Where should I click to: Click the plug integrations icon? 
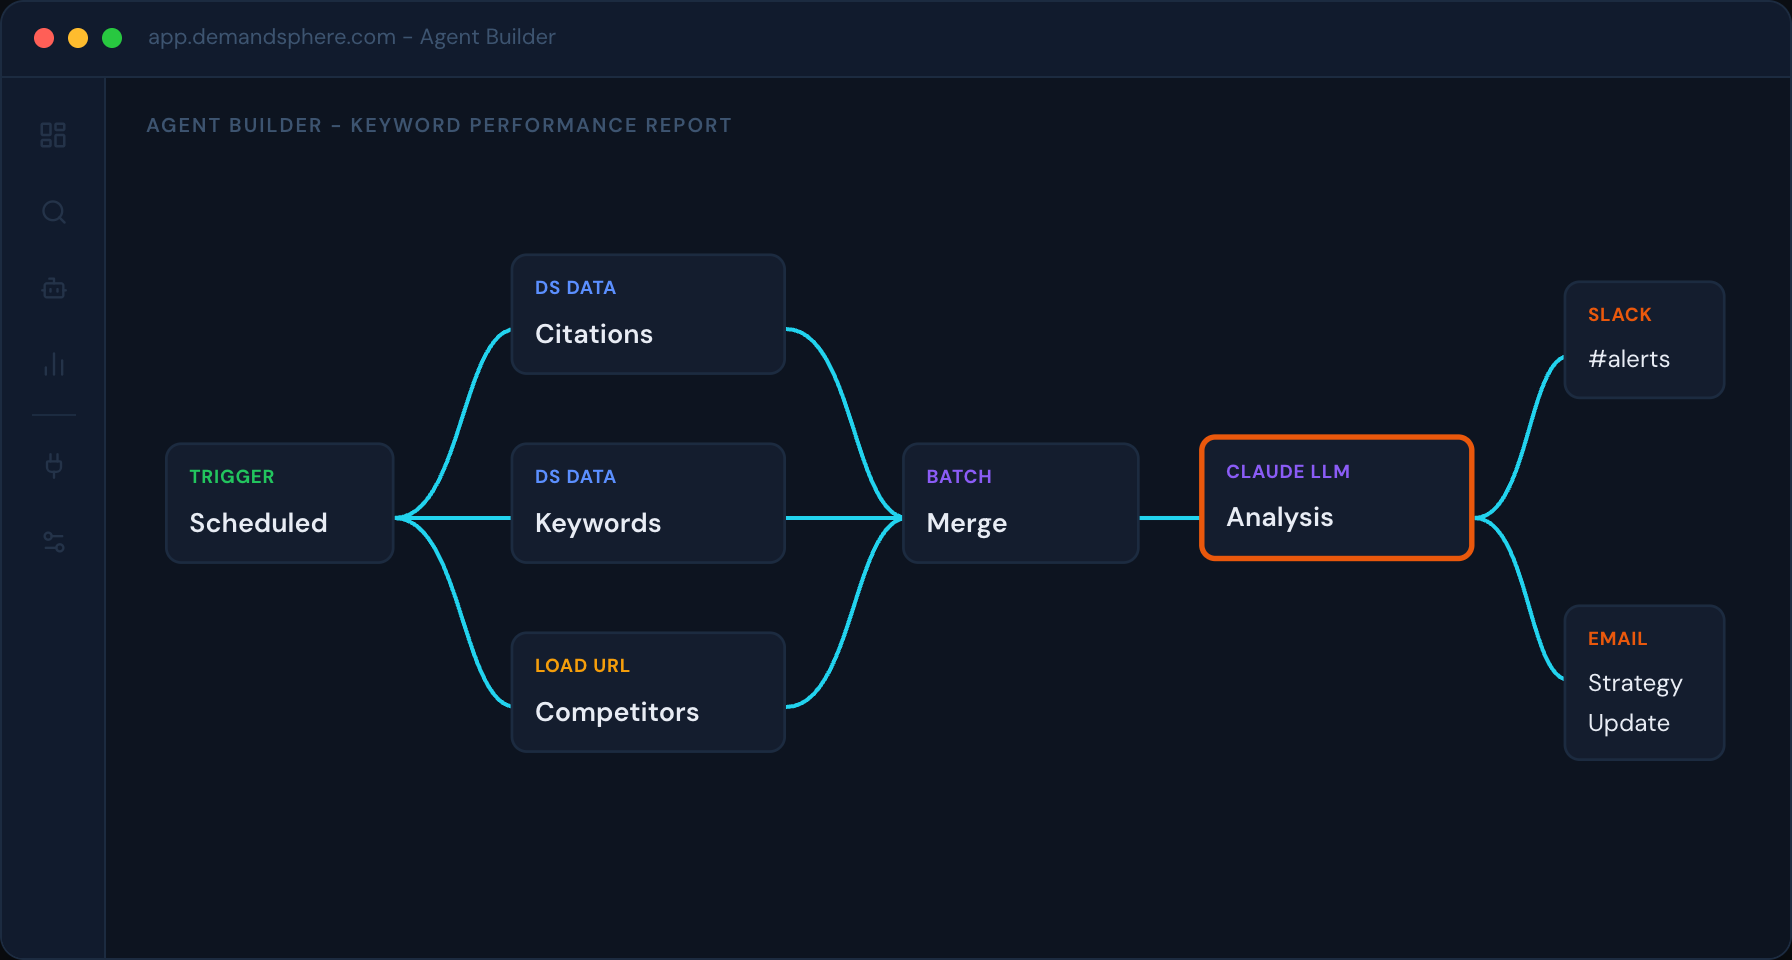tap(53, 466)
